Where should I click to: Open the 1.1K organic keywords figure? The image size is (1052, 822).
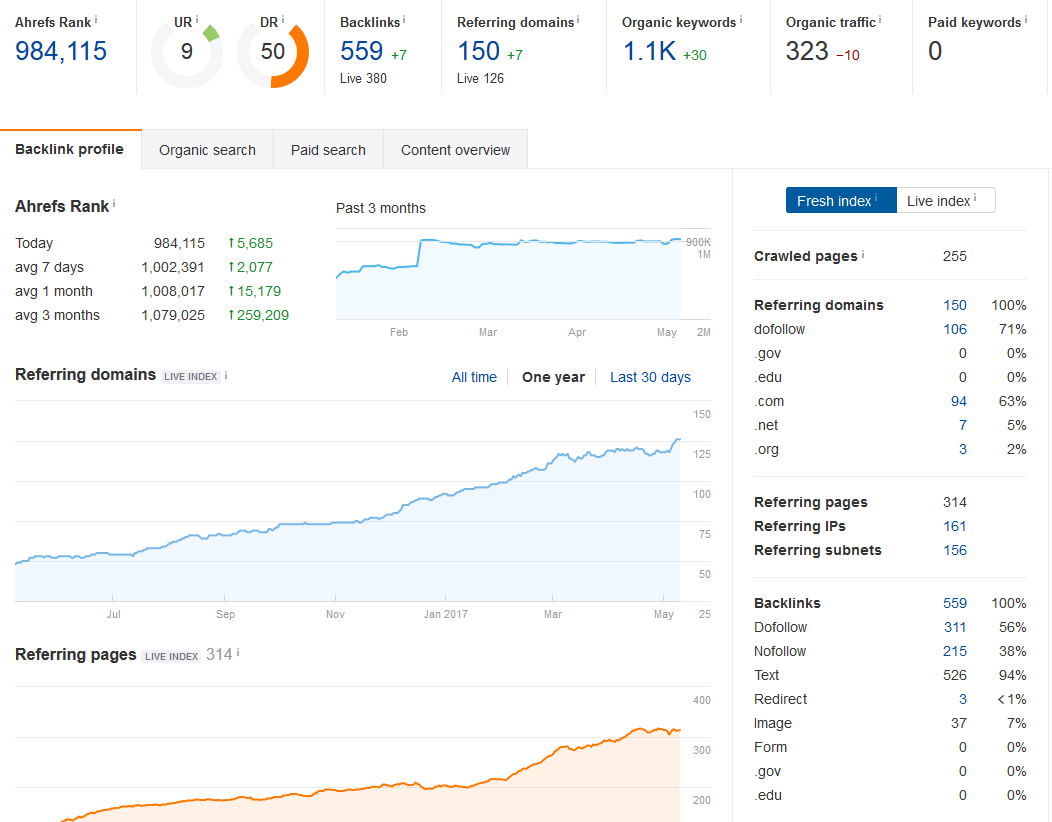click(649, 51)
